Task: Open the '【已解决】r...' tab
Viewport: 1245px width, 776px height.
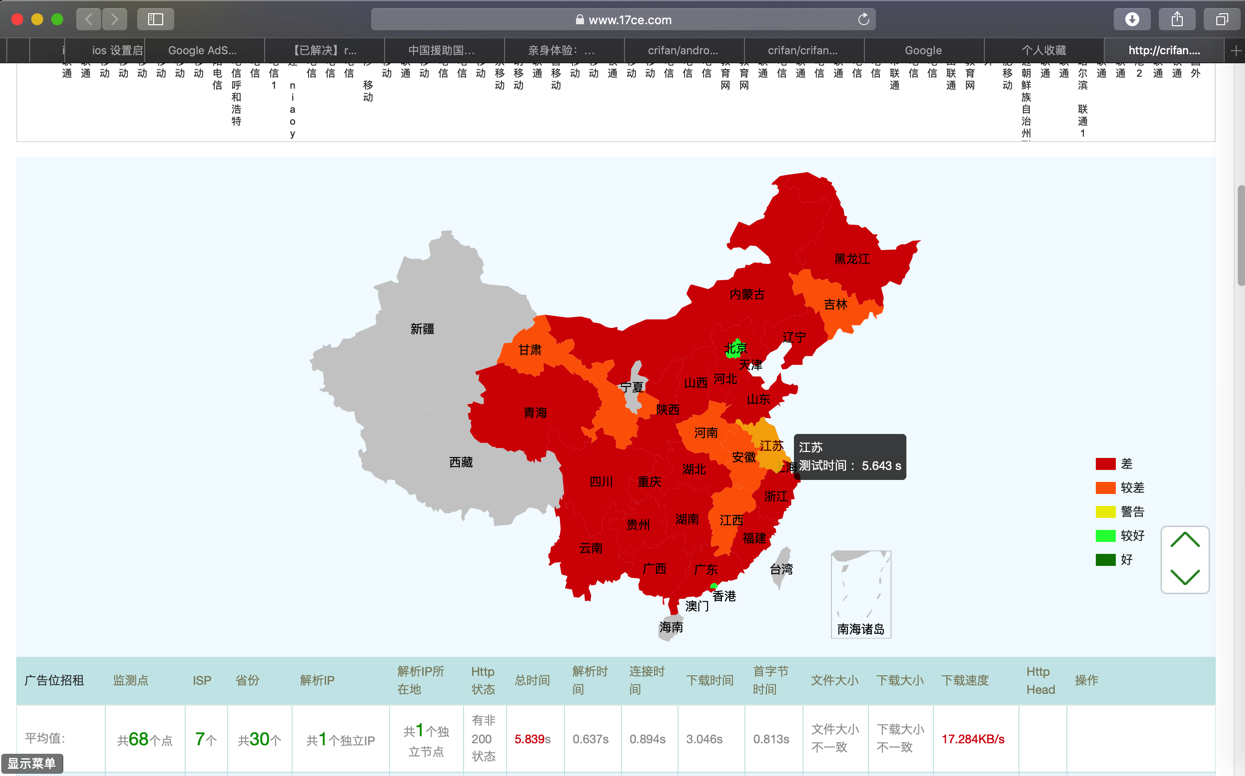Action: 324,50
